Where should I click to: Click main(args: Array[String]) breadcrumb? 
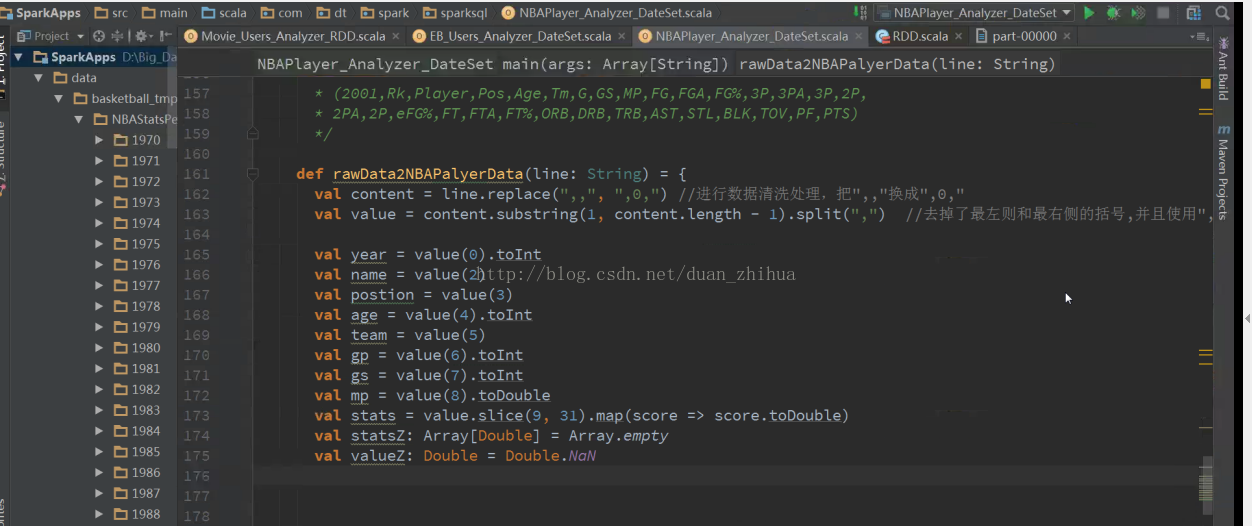point(614,64)
